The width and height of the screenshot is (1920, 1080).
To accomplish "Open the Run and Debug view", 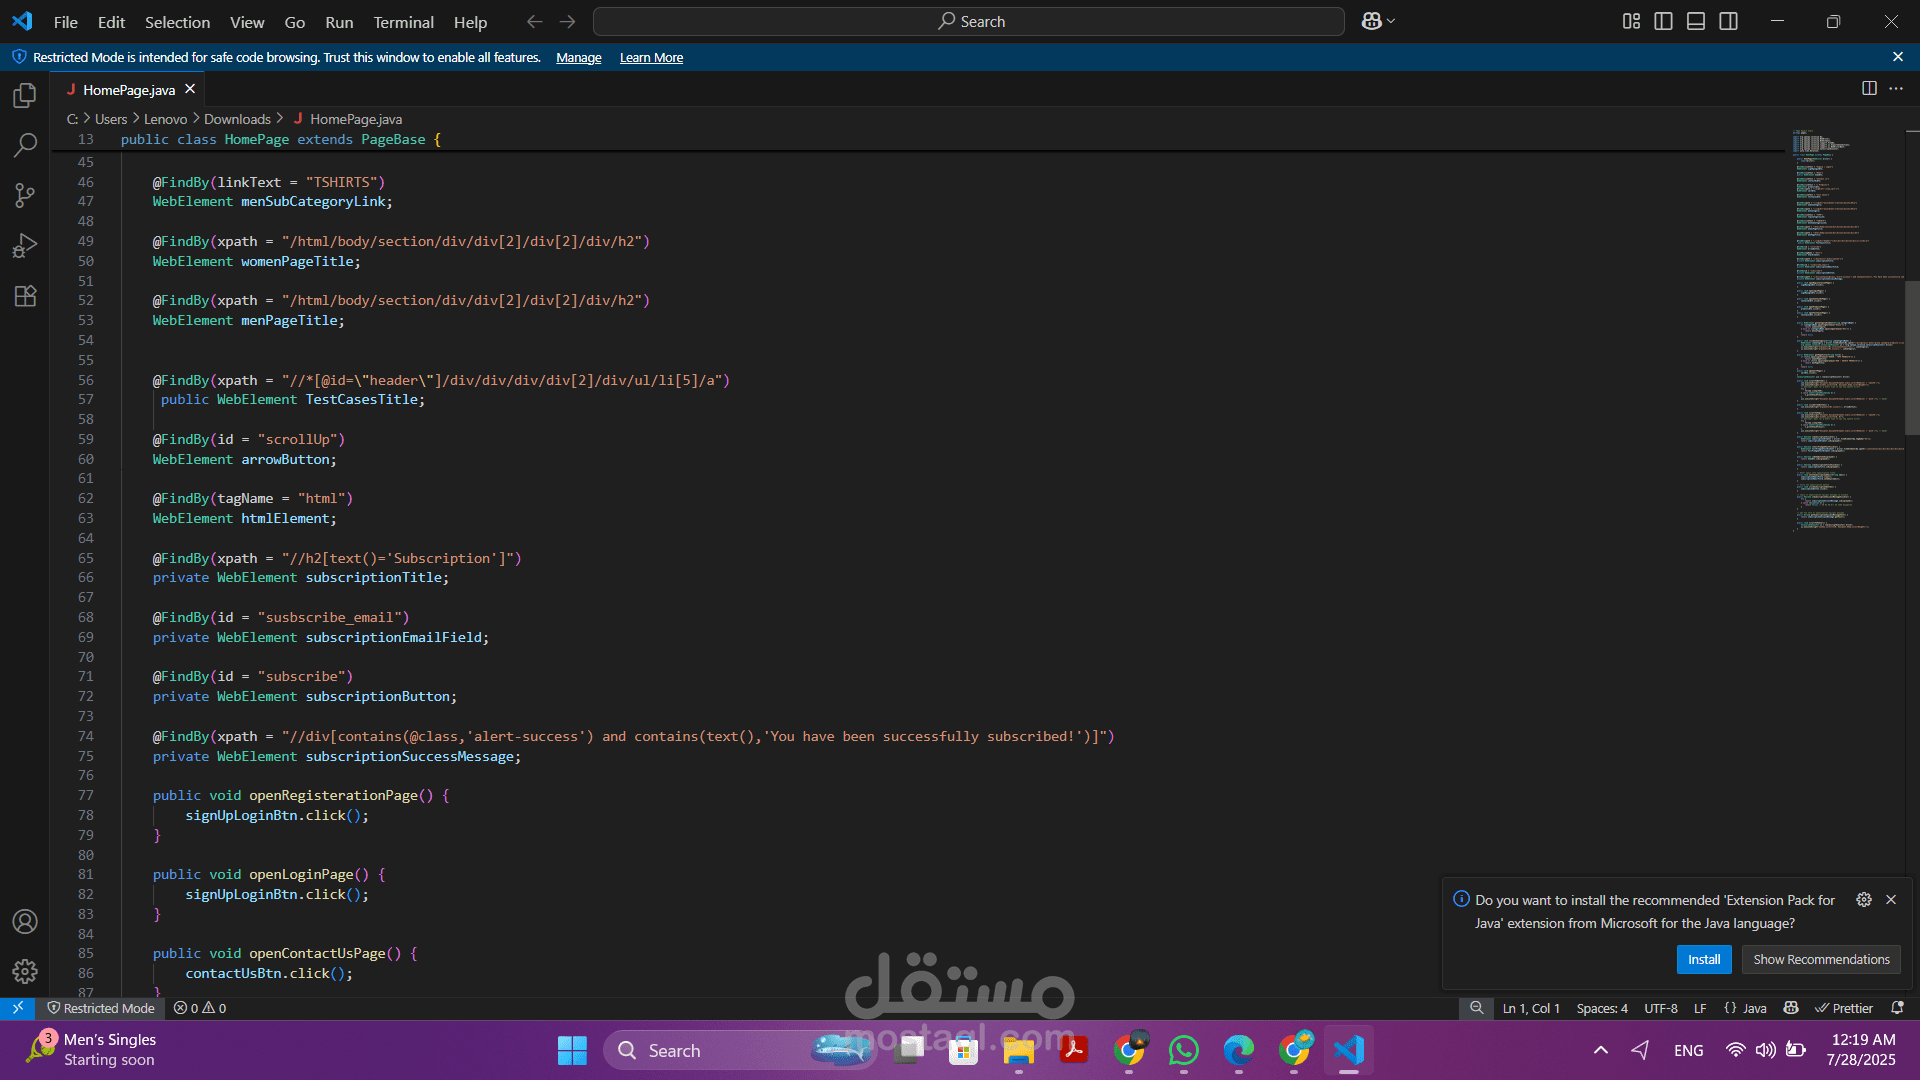I will point(25,246).
